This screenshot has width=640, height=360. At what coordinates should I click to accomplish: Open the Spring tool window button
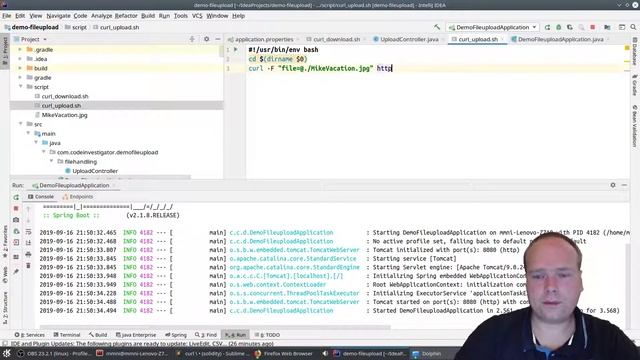pos(176,335)
